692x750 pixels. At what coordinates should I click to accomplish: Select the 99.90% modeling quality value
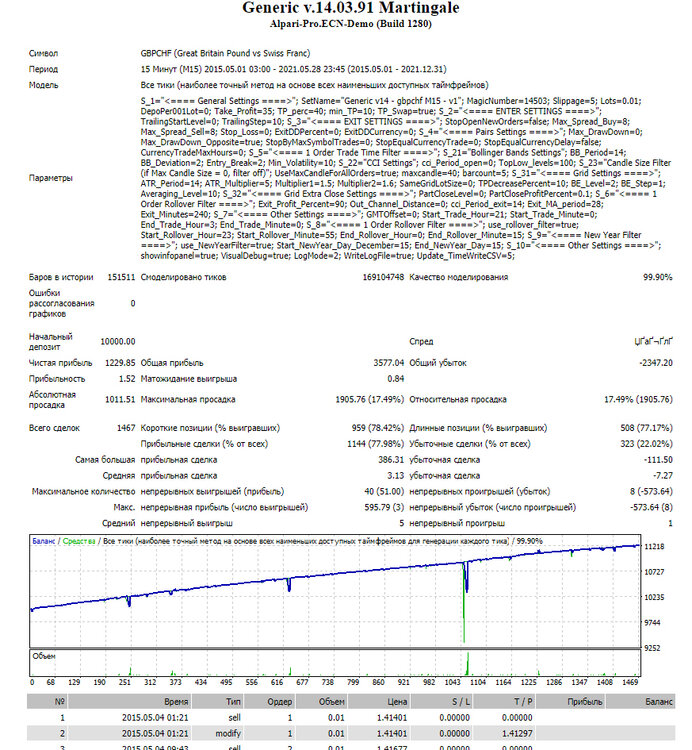pos(658,277)
